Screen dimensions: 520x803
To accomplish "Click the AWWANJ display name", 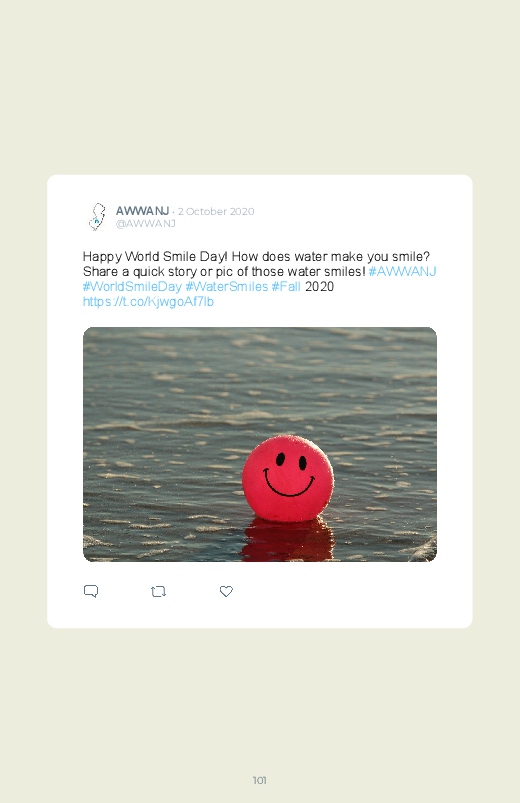I will click(x=142, y=211).
